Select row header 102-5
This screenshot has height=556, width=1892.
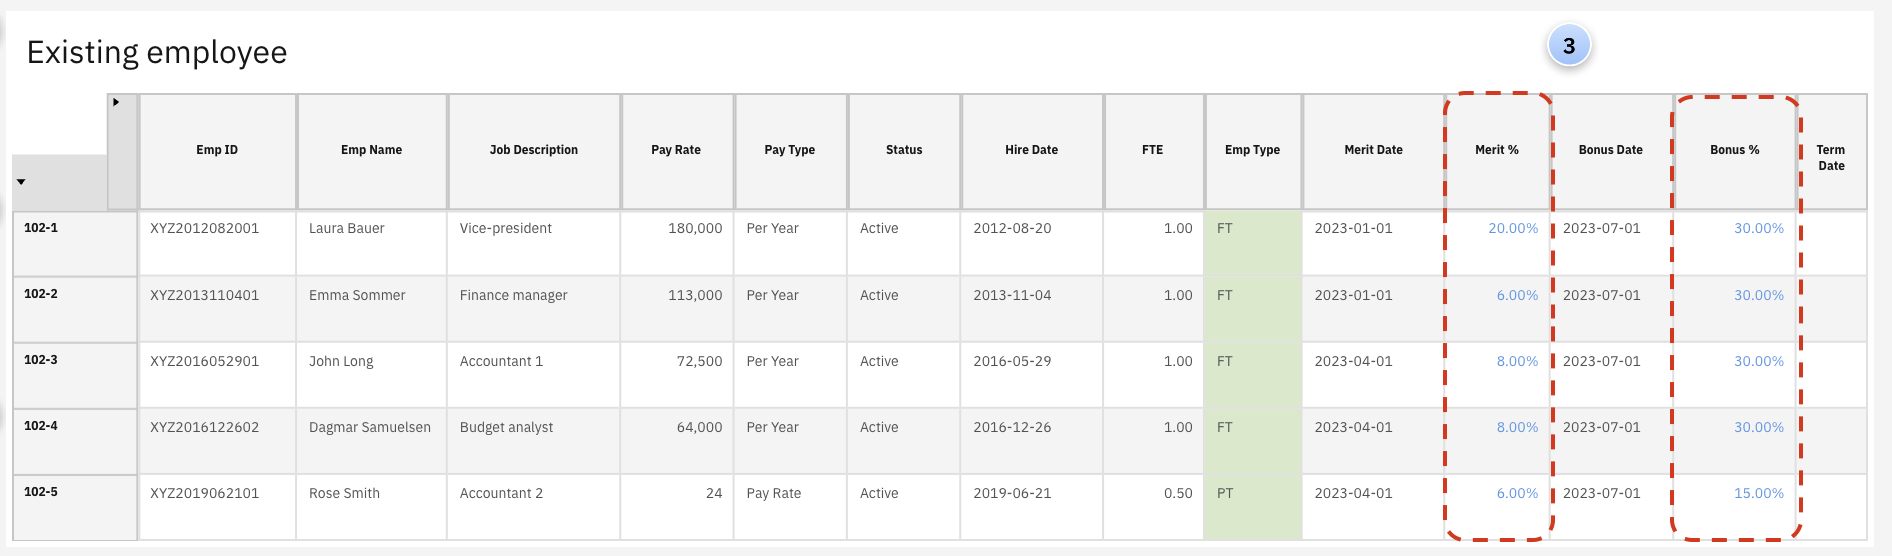coord(41,492)
